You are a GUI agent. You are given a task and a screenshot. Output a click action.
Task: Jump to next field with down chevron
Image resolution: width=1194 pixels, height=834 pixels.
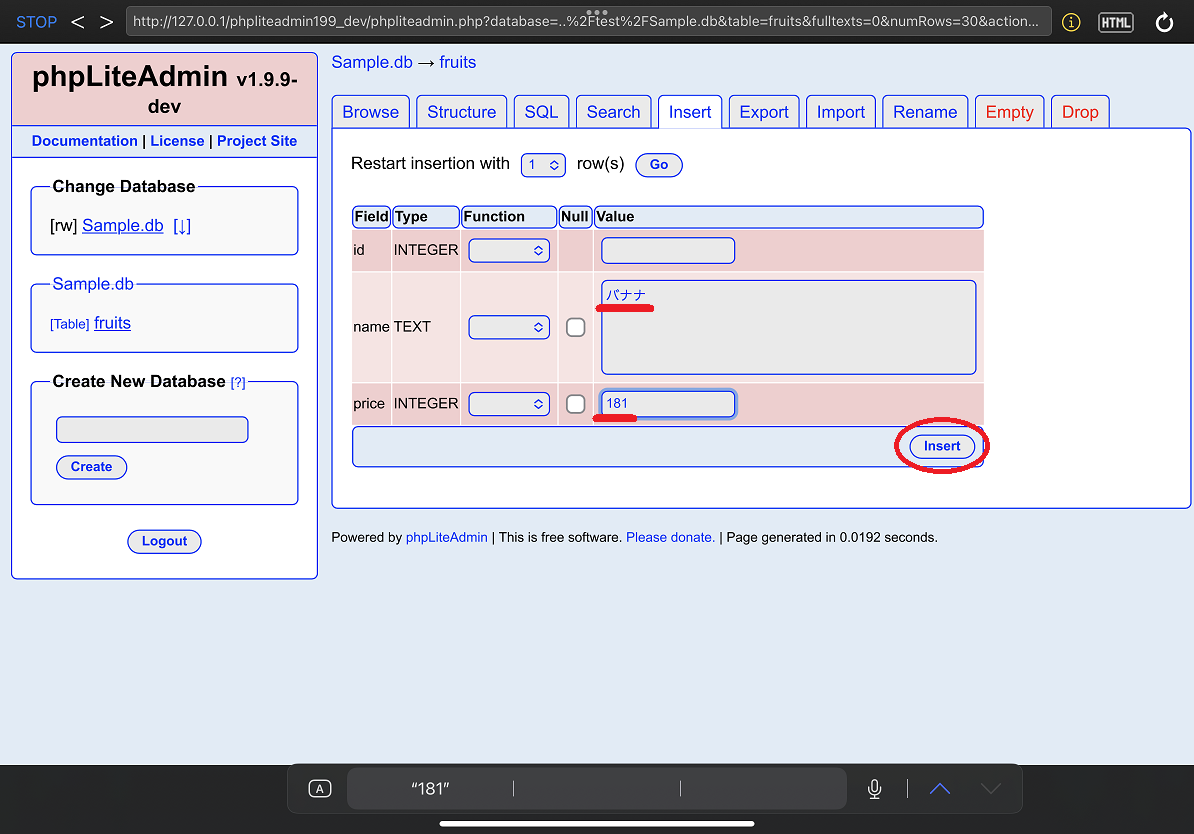(990, 788)
